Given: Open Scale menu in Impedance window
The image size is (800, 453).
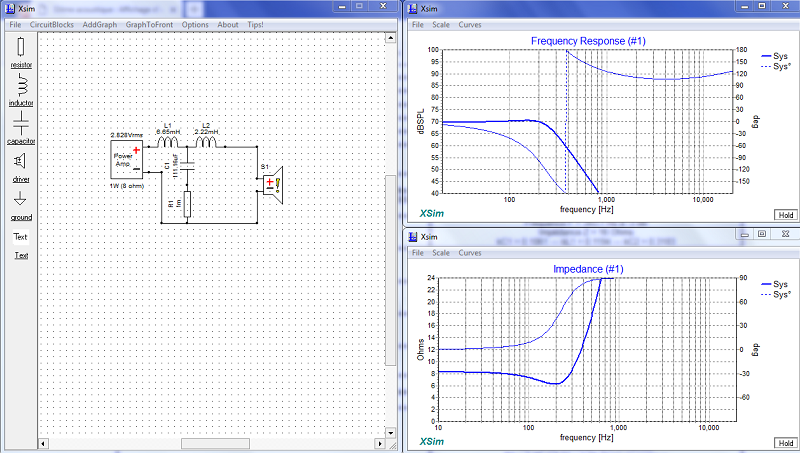Looking at the screenshot, I should tap(441, 253).
